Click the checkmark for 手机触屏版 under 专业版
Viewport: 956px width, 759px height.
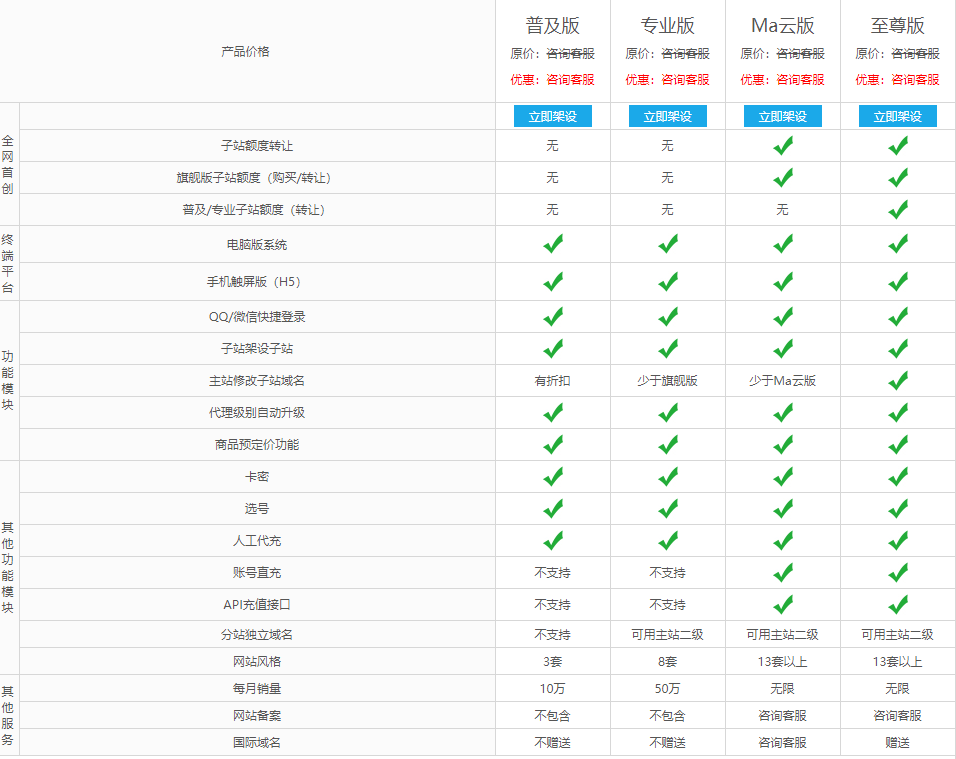[x=668, y=276]
